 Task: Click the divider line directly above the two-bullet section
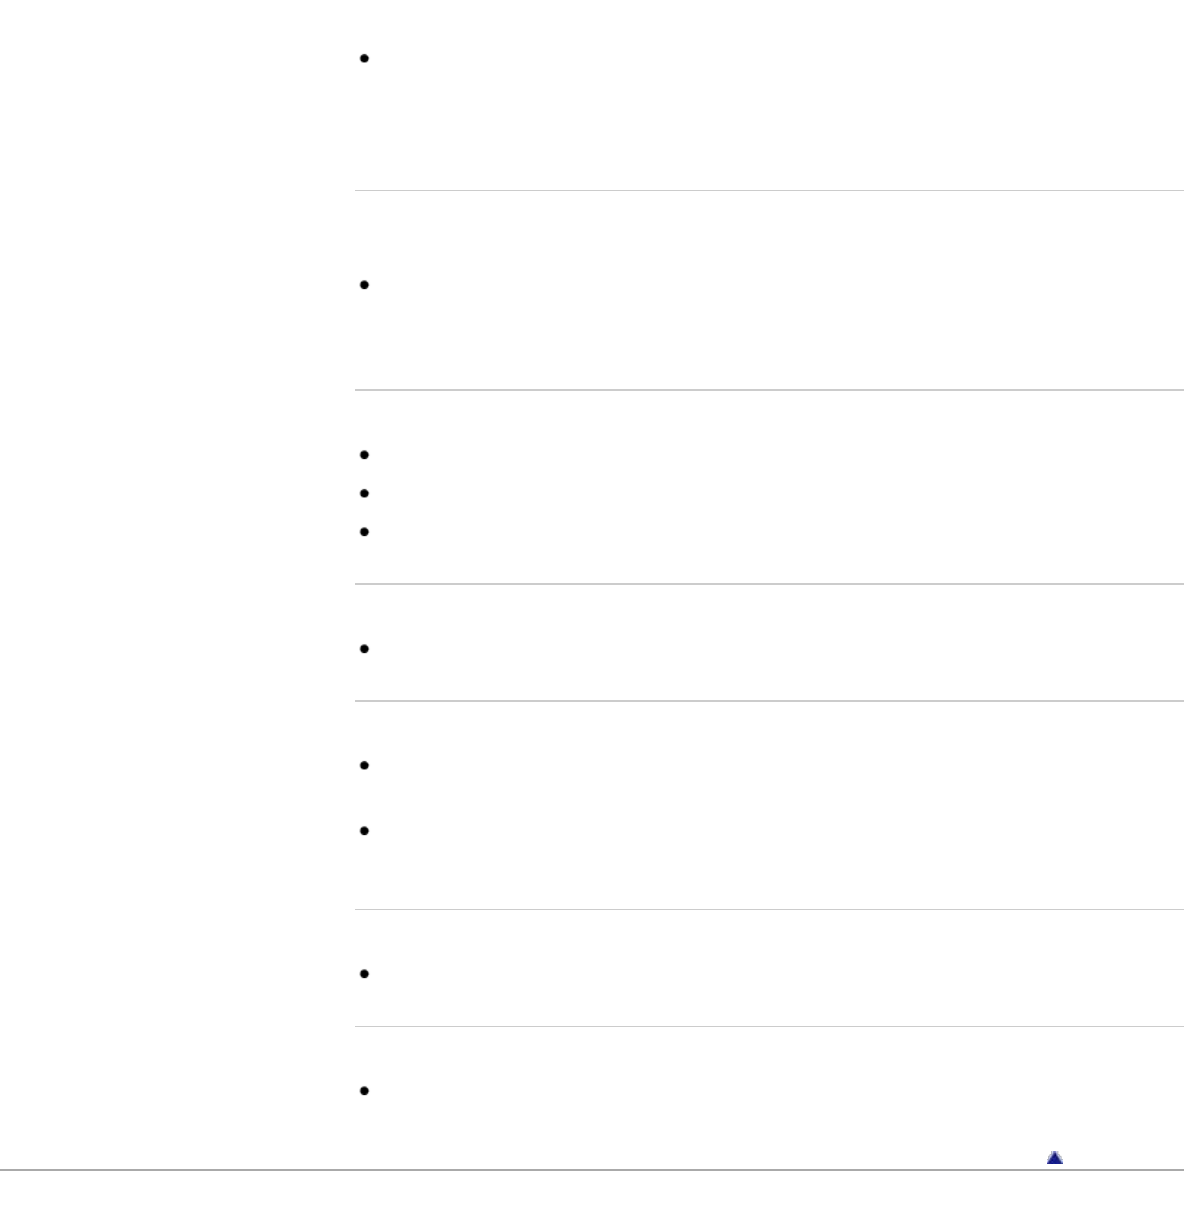pyautogui.click(x=768, y=701)
